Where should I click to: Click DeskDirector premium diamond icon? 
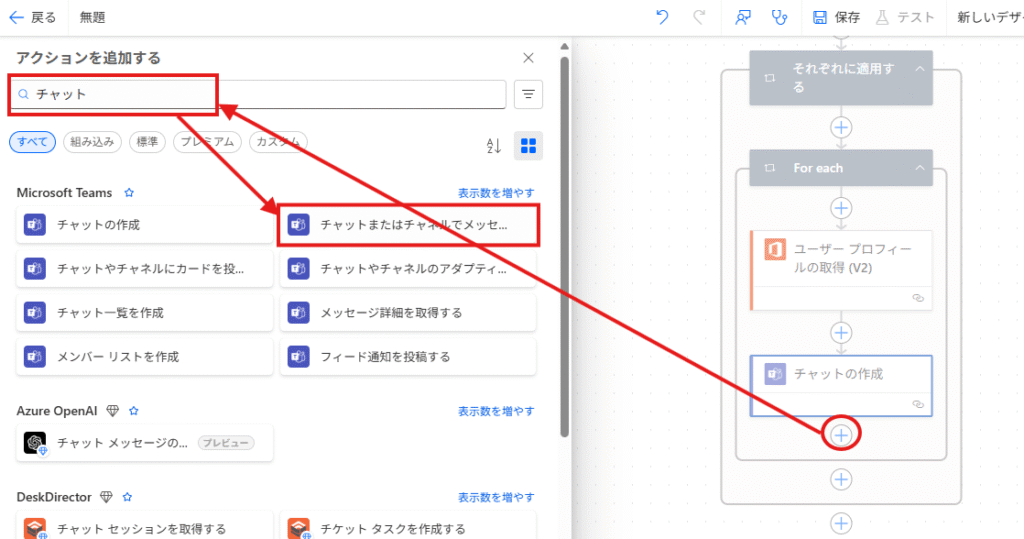click(106, 497)
